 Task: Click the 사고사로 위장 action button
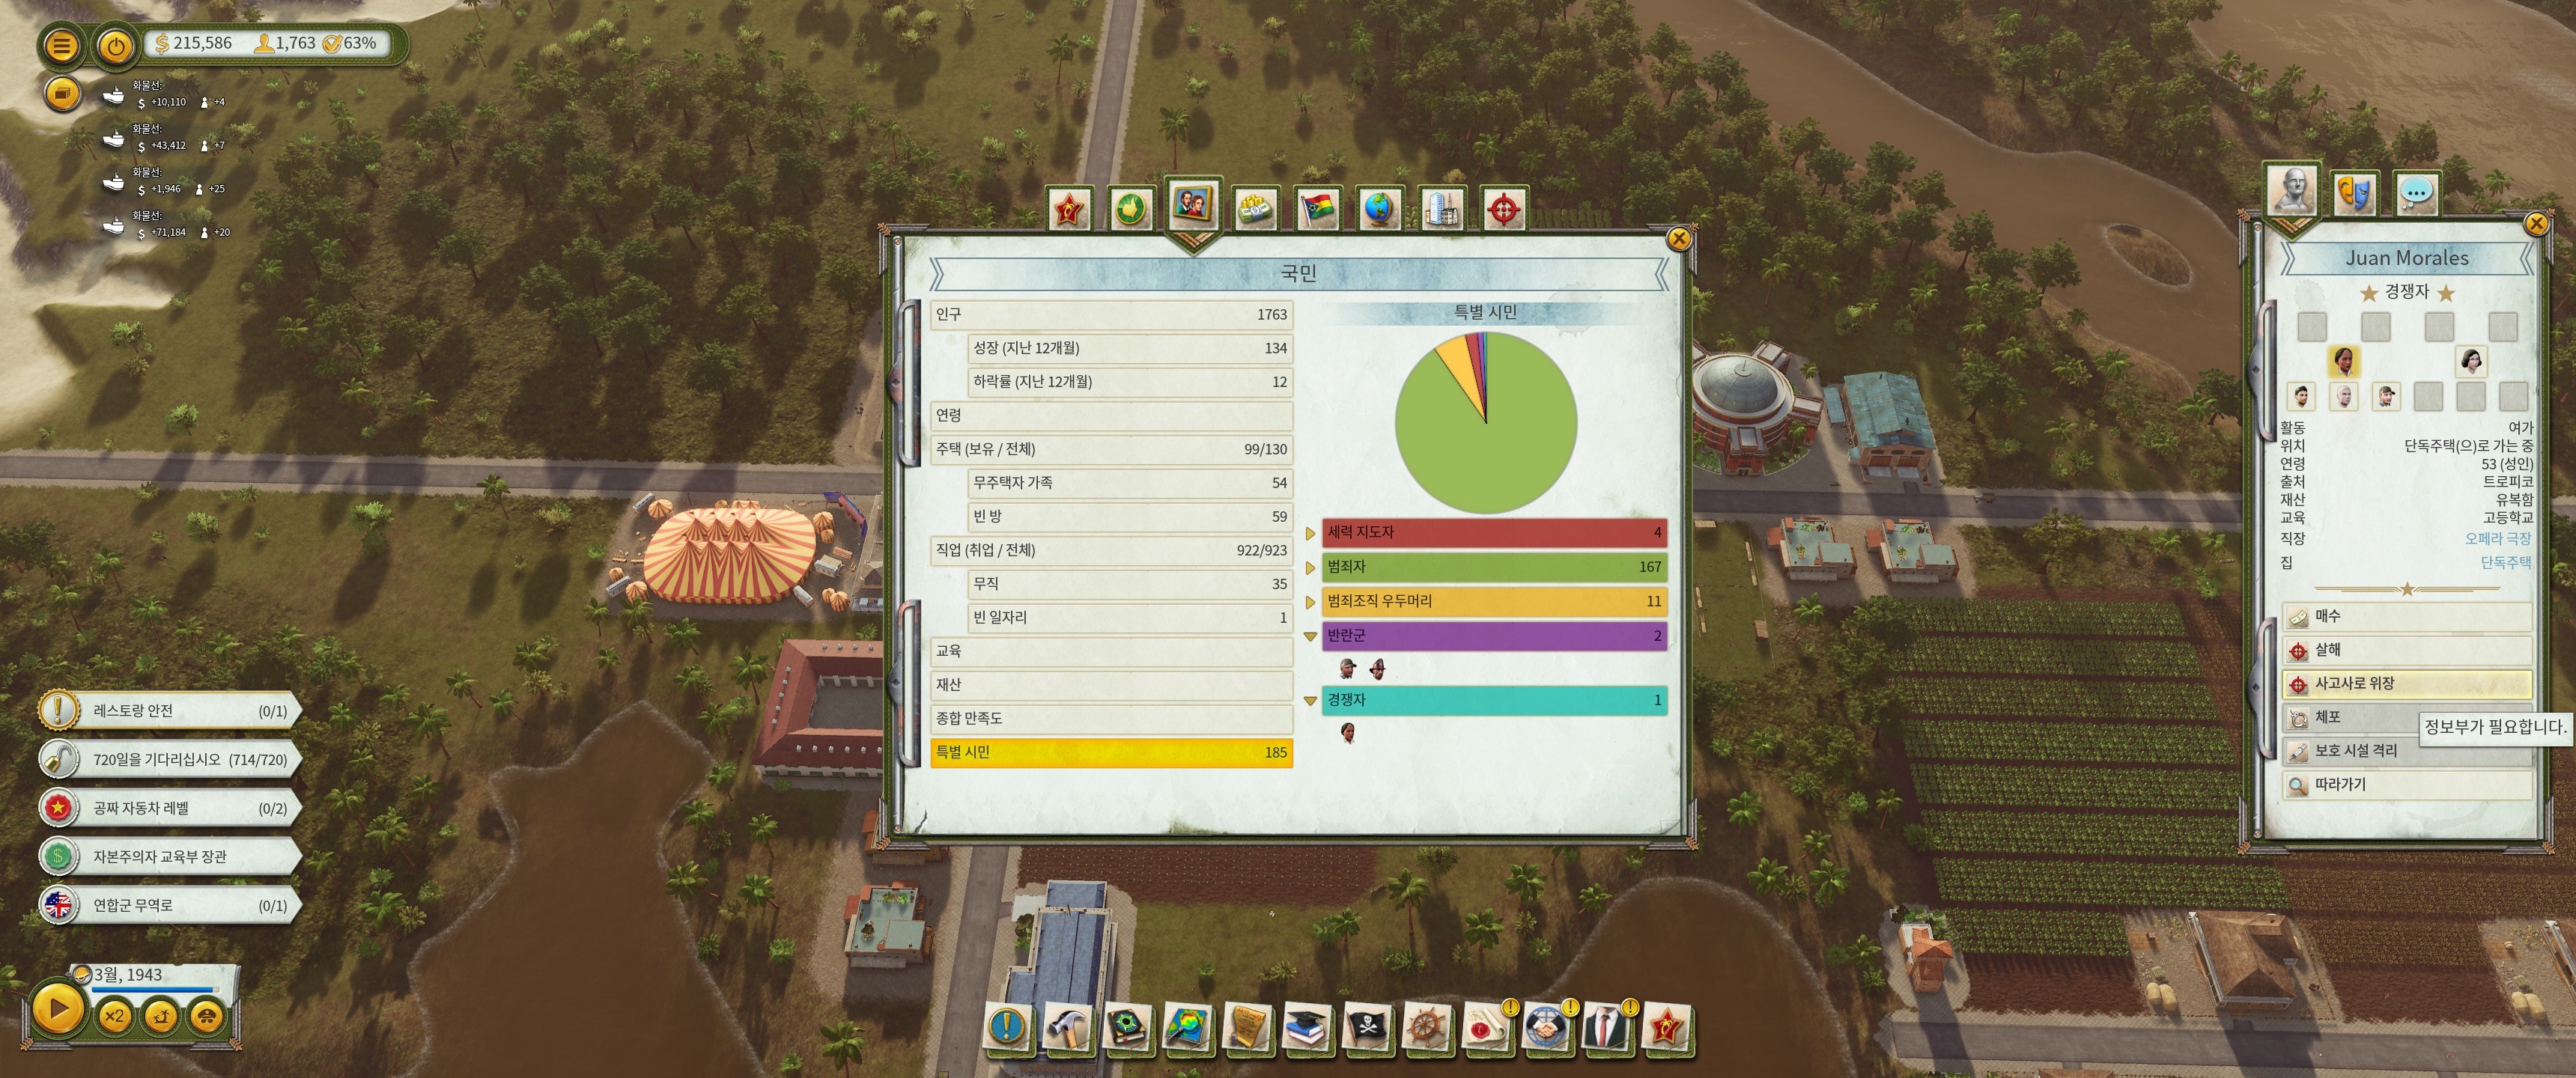click(x=2405, y=684)
